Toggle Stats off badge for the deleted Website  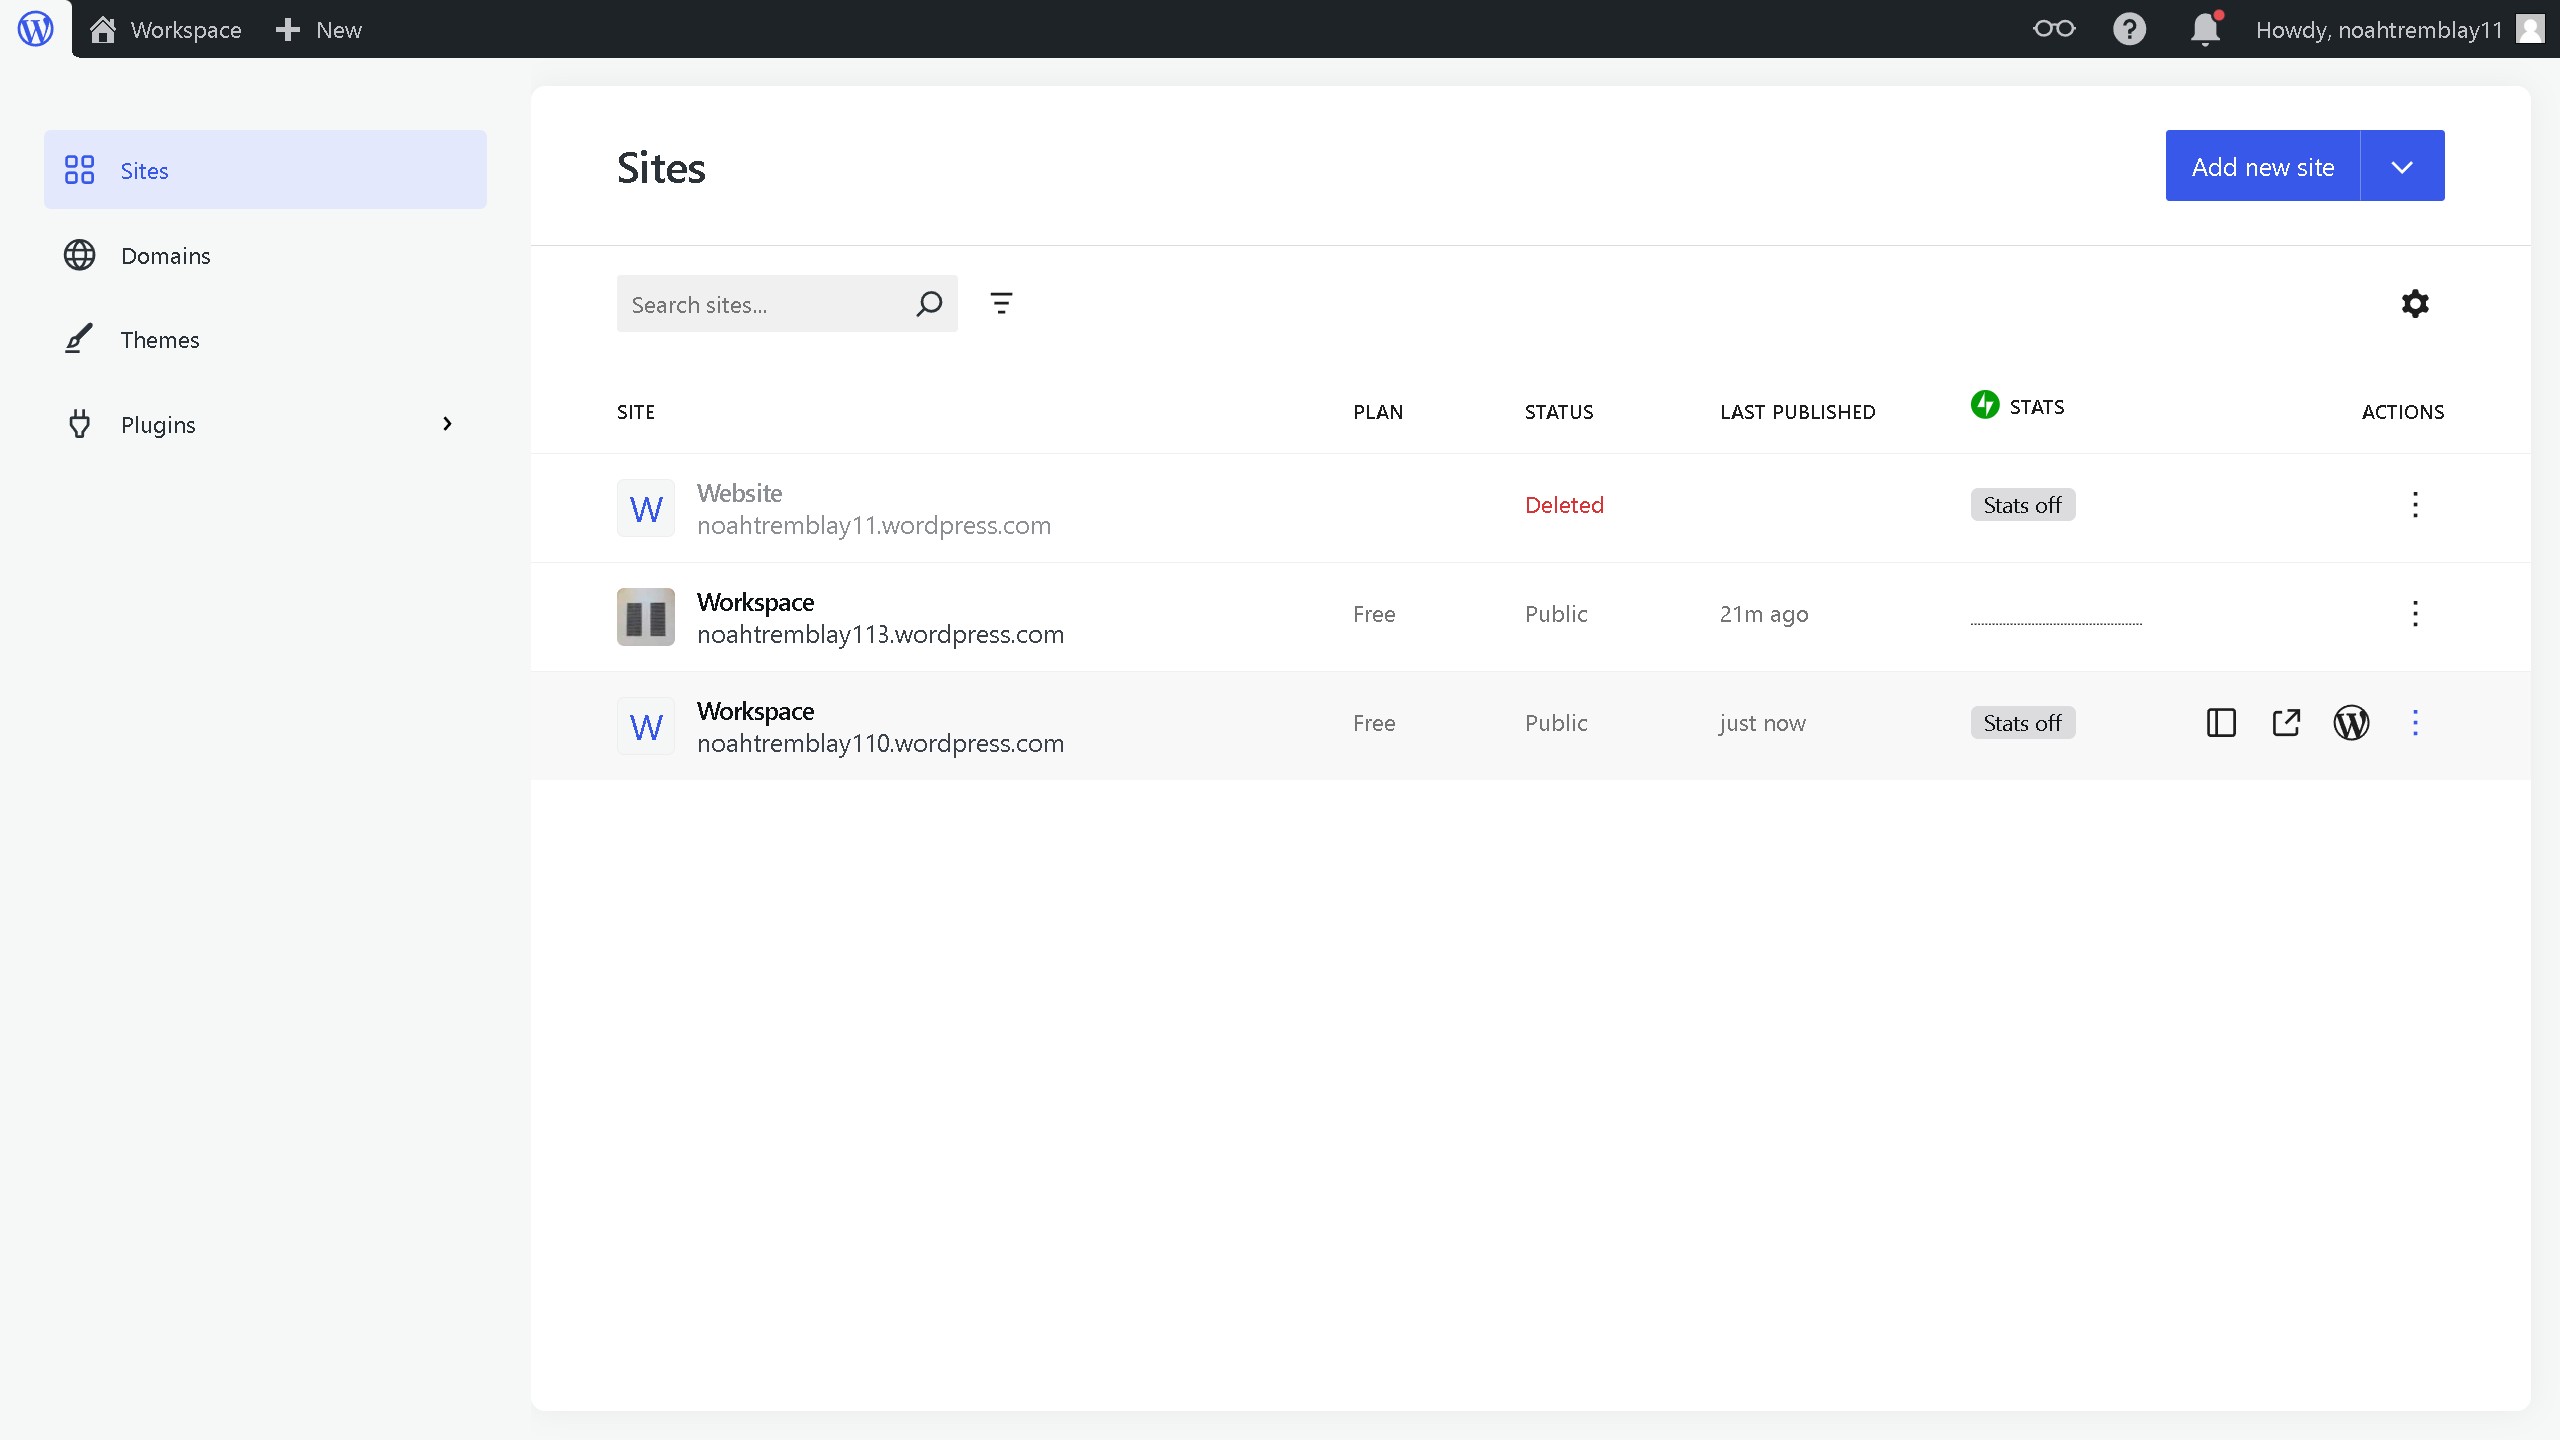[2022, 504]
